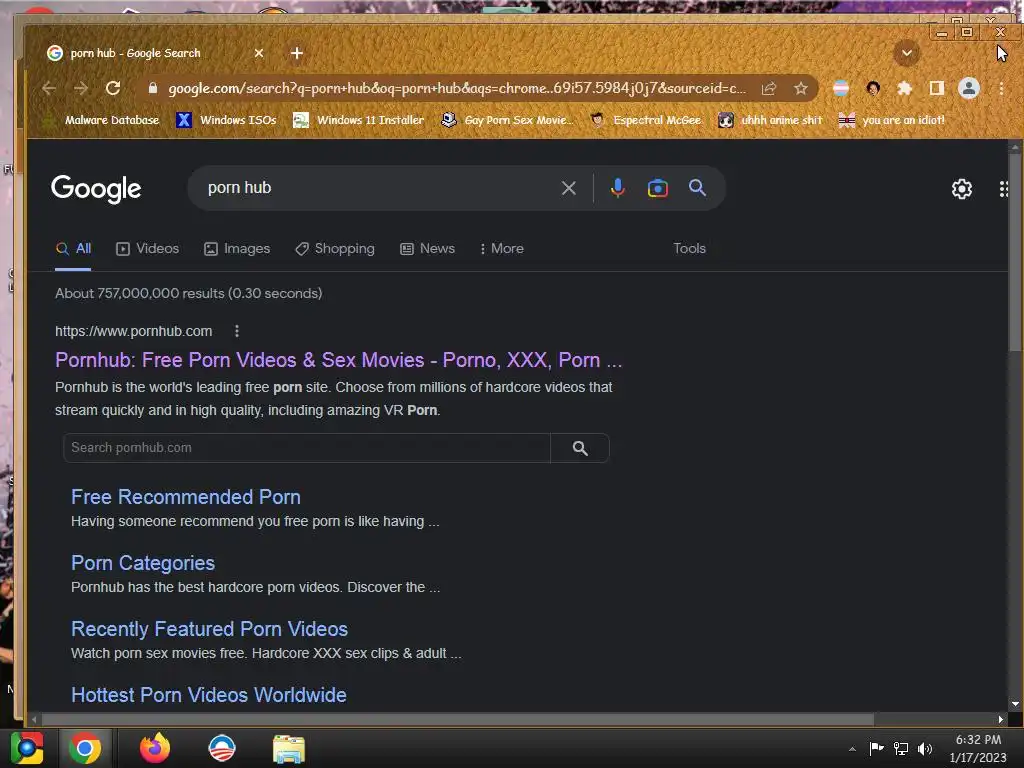Screen dimensions: 1024x768
Task: Reload the current page
Action: pos(113,88)
